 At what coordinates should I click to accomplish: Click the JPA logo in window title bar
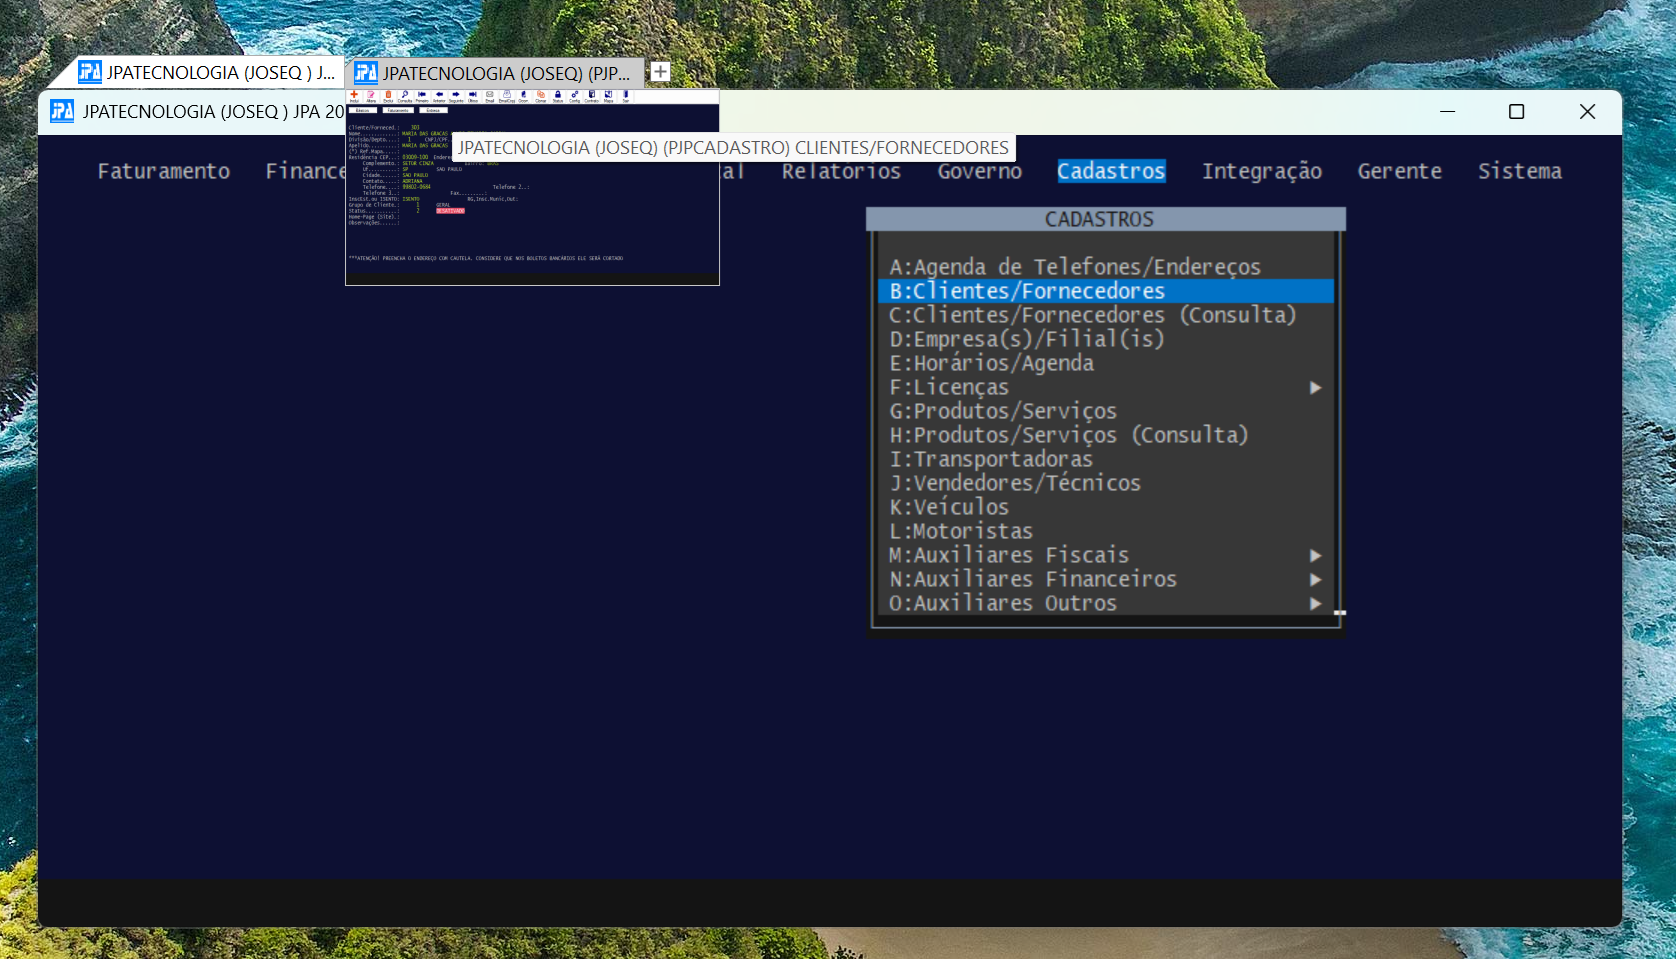point(62,111)
